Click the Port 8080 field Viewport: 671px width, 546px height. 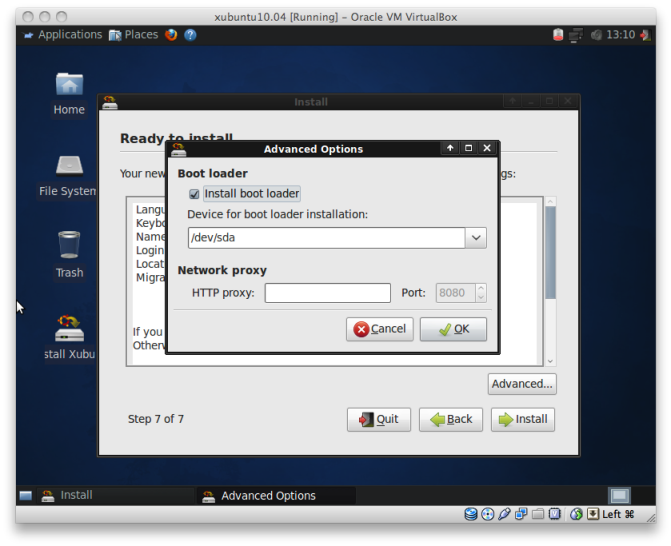[x=455, y=293]
